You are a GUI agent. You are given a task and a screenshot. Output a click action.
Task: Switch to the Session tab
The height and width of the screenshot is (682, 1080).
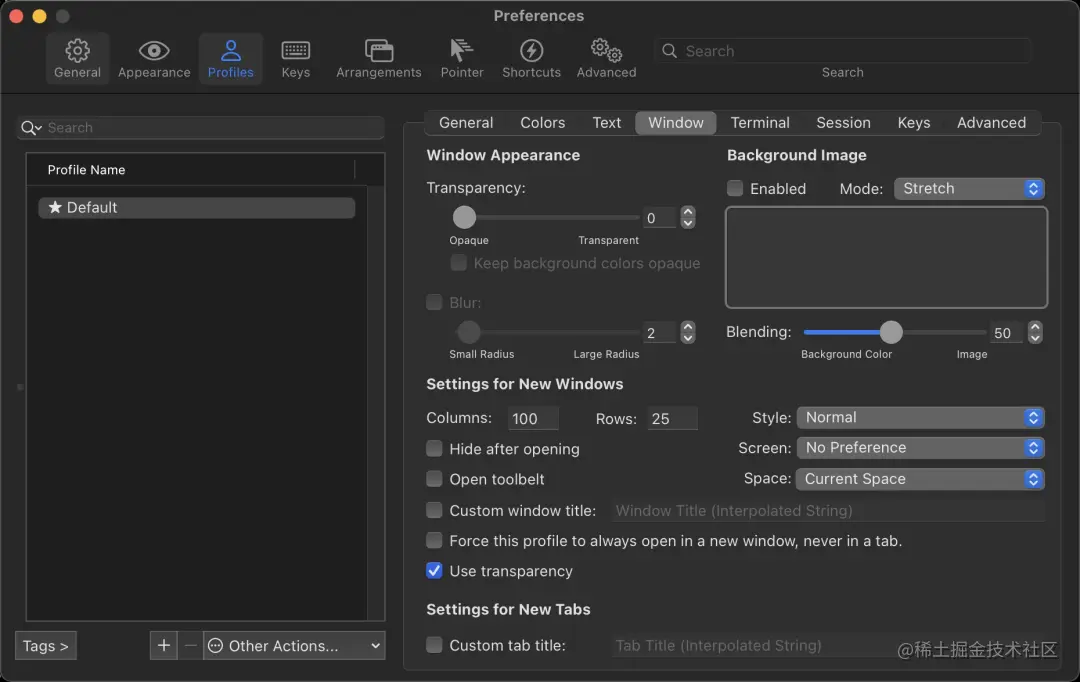(843, 123)
